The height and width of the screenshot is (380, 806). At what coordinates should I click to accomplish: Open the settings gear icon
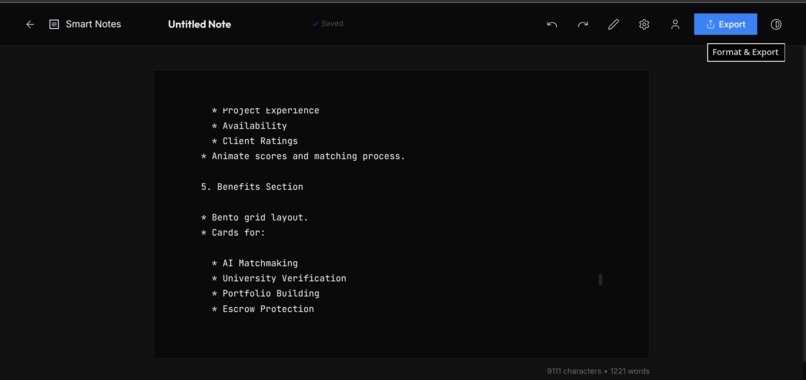click(x=644, y=24)
